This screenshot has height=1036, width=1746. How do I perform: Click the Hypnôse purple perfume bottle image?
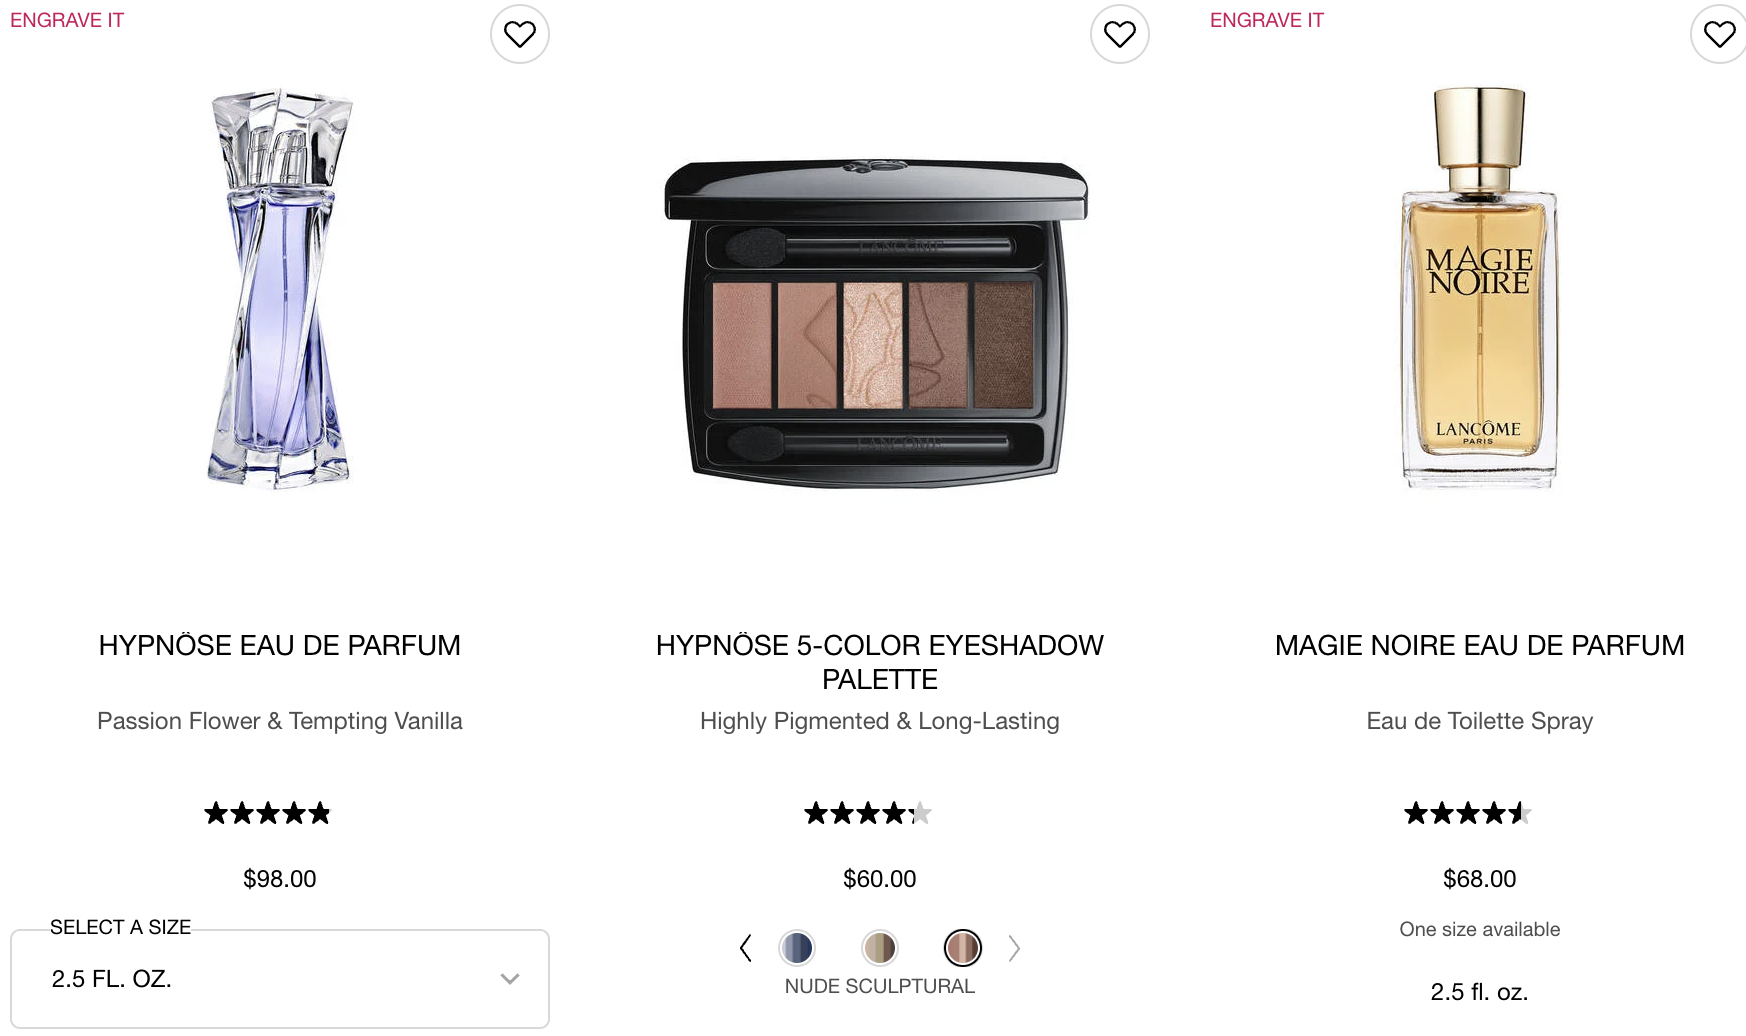point(280,288)
